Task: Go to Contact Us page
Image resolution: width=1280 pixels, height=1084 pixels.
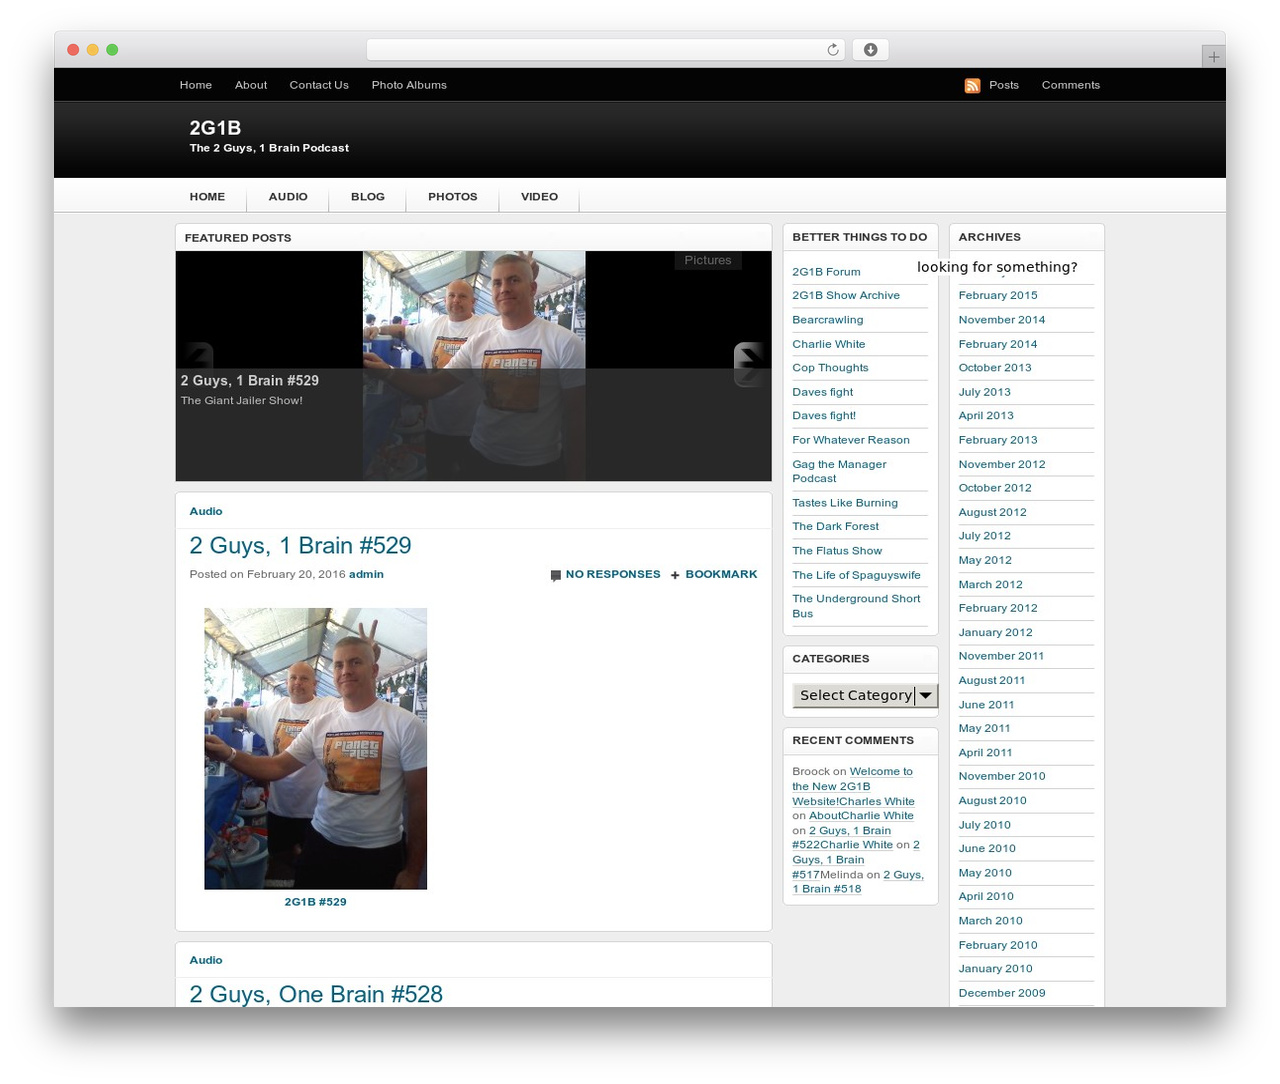Action: 319,85
